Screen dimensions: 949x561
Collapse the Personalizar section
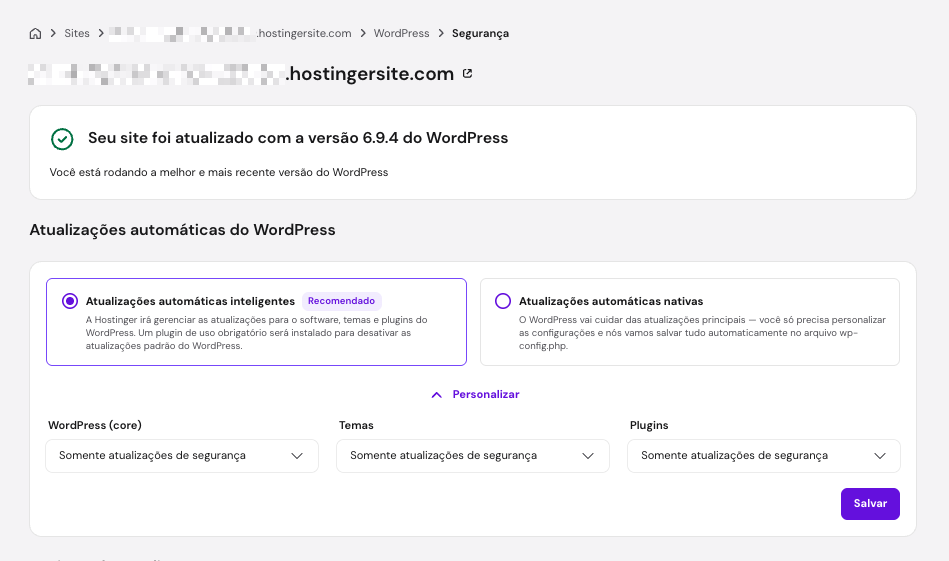[x=475, y=395]
